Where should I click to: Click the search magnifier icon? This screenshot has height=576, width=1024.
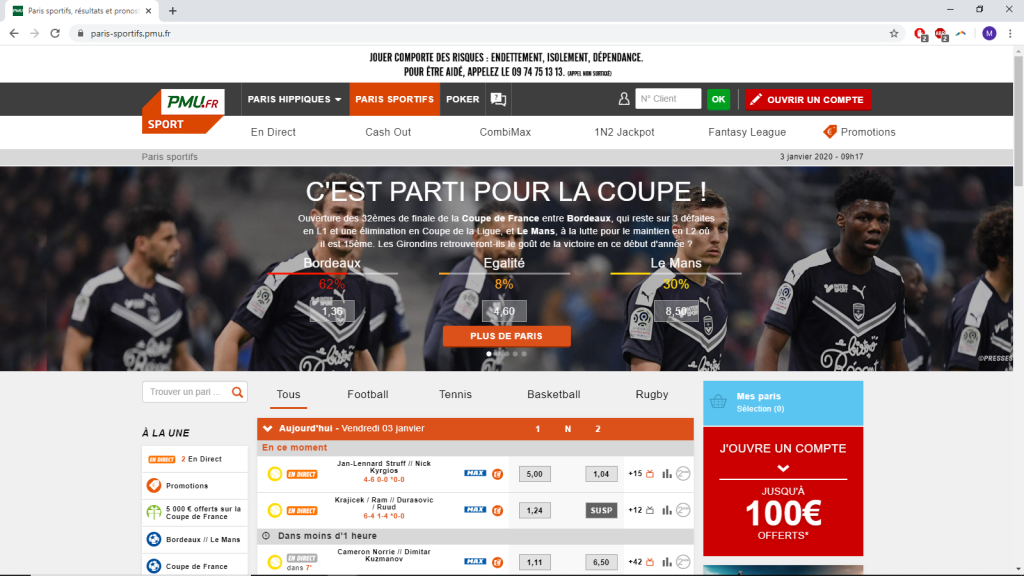(x=237, y=392)
